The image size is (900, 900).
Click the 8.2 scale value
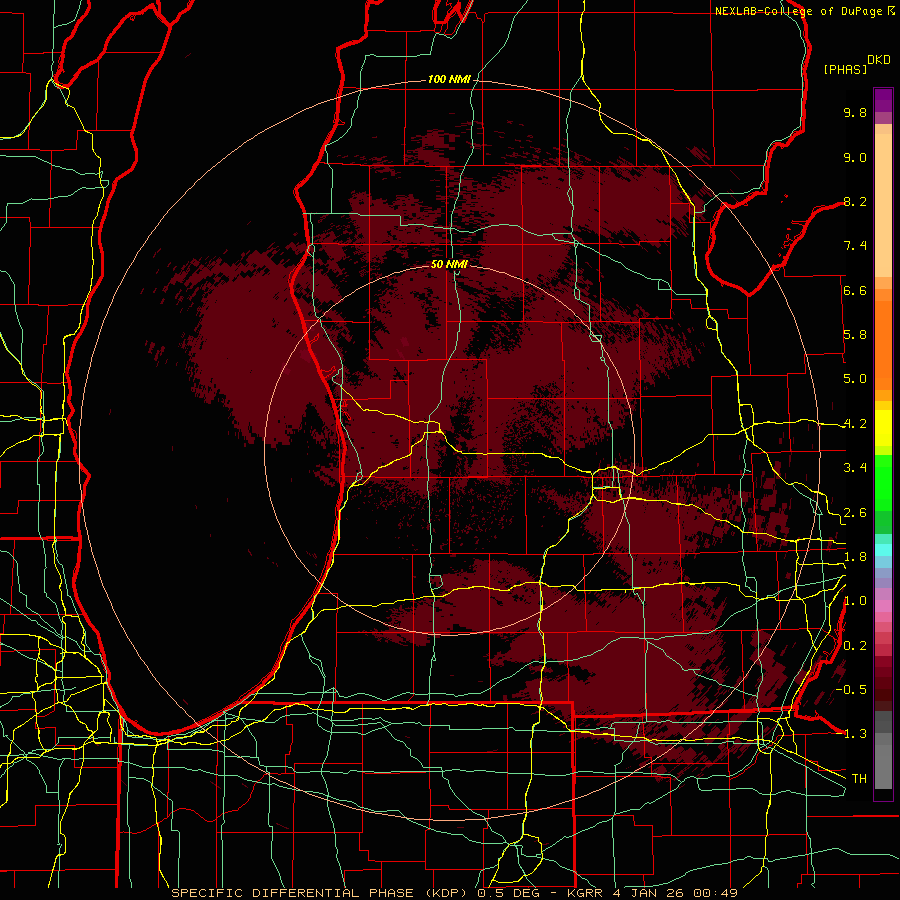[x=855, y=201]
